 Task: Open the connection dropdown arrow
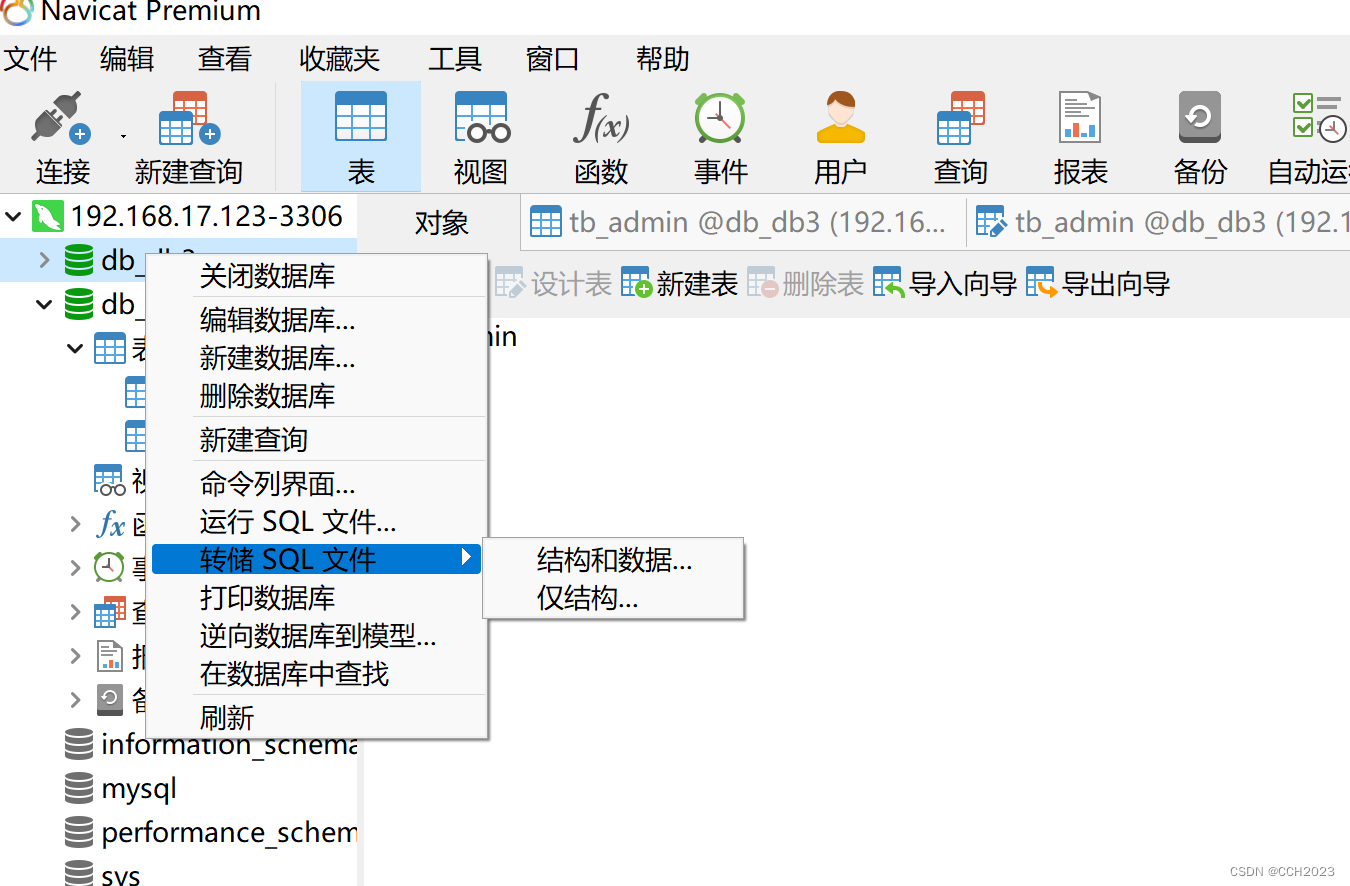click(124, 135)
